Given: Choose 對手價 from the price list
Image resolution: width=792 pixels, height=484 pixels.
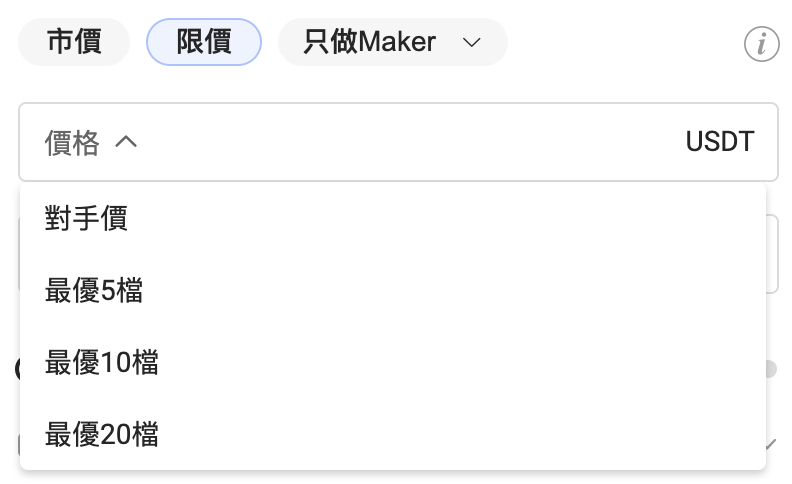Looking at the screenshot, I should [x=86, y=218].
